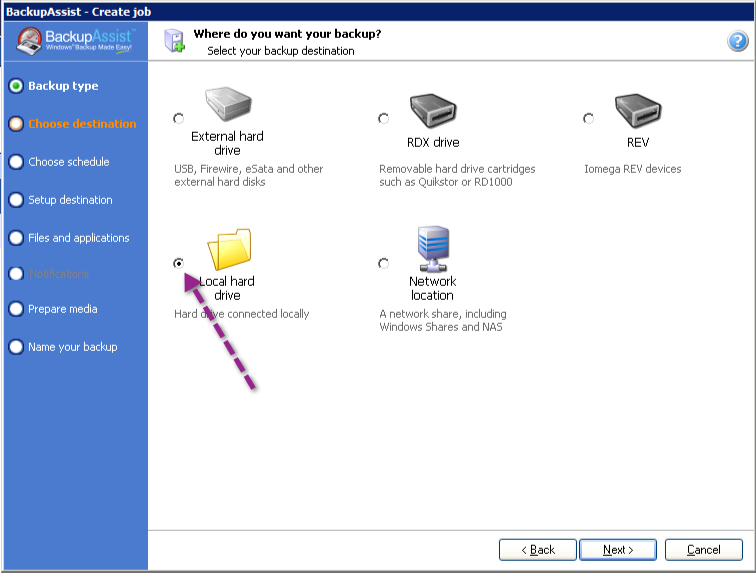Image resolution: width=756 pixels, height=573 pixels.
Task: Select the Network location radio button
Action: coord(383,263)
